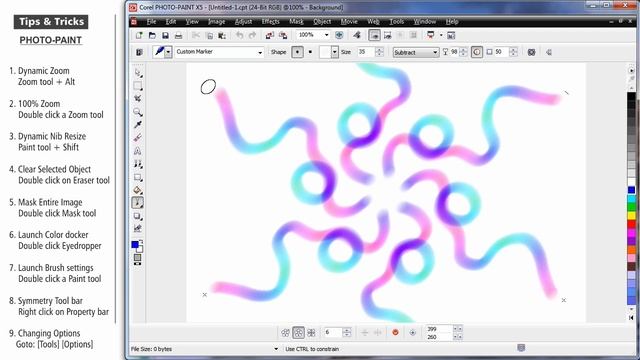Open the zoom level 100% dropdown
The width and height of the screenshot is (640, 360).
(x=326, y=36)
